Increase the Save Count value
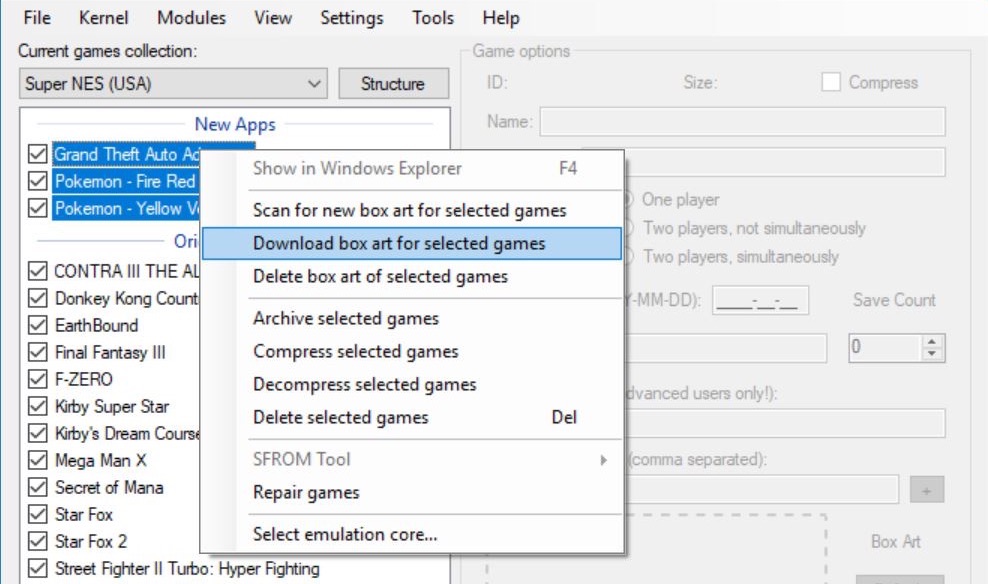This screenshot has height=584, width=988. 932,341
